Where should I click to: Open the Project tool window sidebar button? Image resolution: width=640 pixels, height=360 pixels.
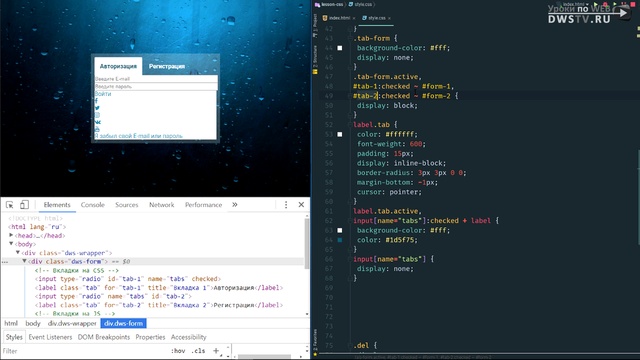point(315,27)
